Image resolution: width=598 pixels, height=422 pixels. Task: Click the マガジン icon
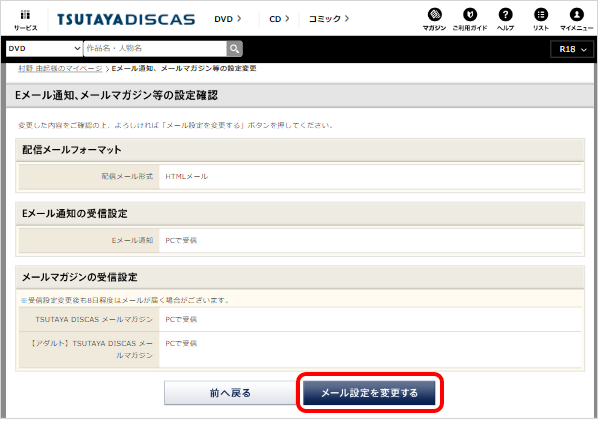click(x=434, y=19)
